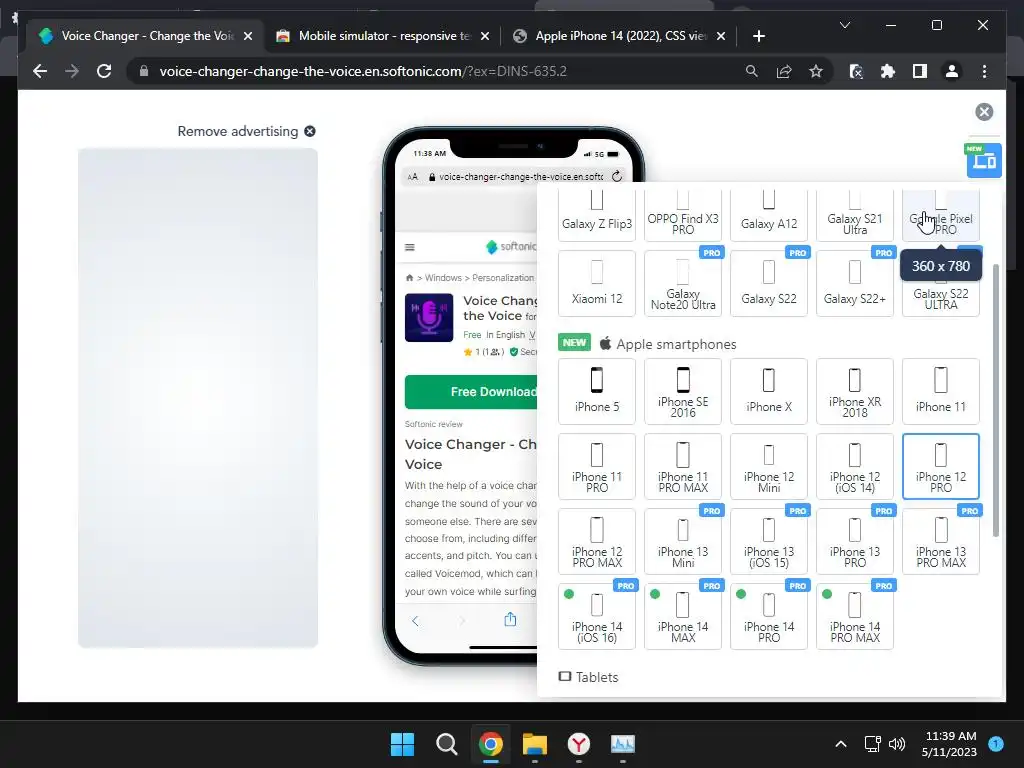Image resolution: width=1024 pixels, height=768 pixels.
Task: Switch to Mobile simulator browser tab
Action: 383,36
